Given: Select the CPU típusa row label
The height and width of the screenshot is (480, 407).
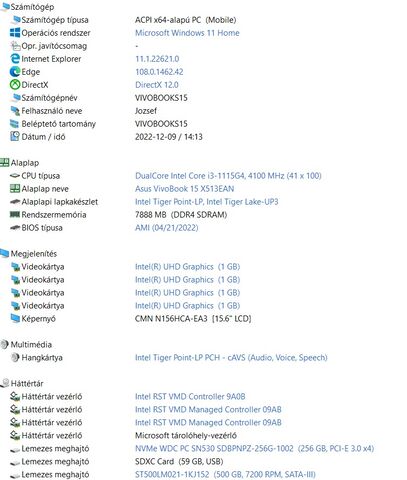Looking at the screenshot, I should (41, 176).
